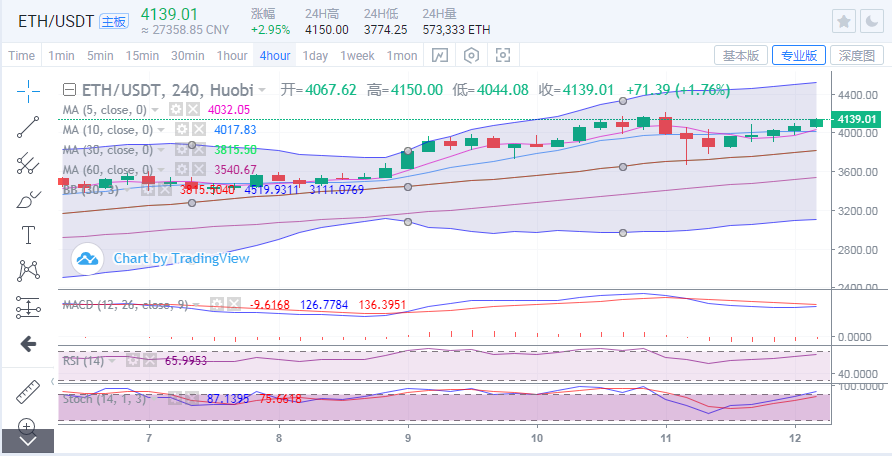Select the 4hour interval
This screenshot has width=892, height=456.
275,55
